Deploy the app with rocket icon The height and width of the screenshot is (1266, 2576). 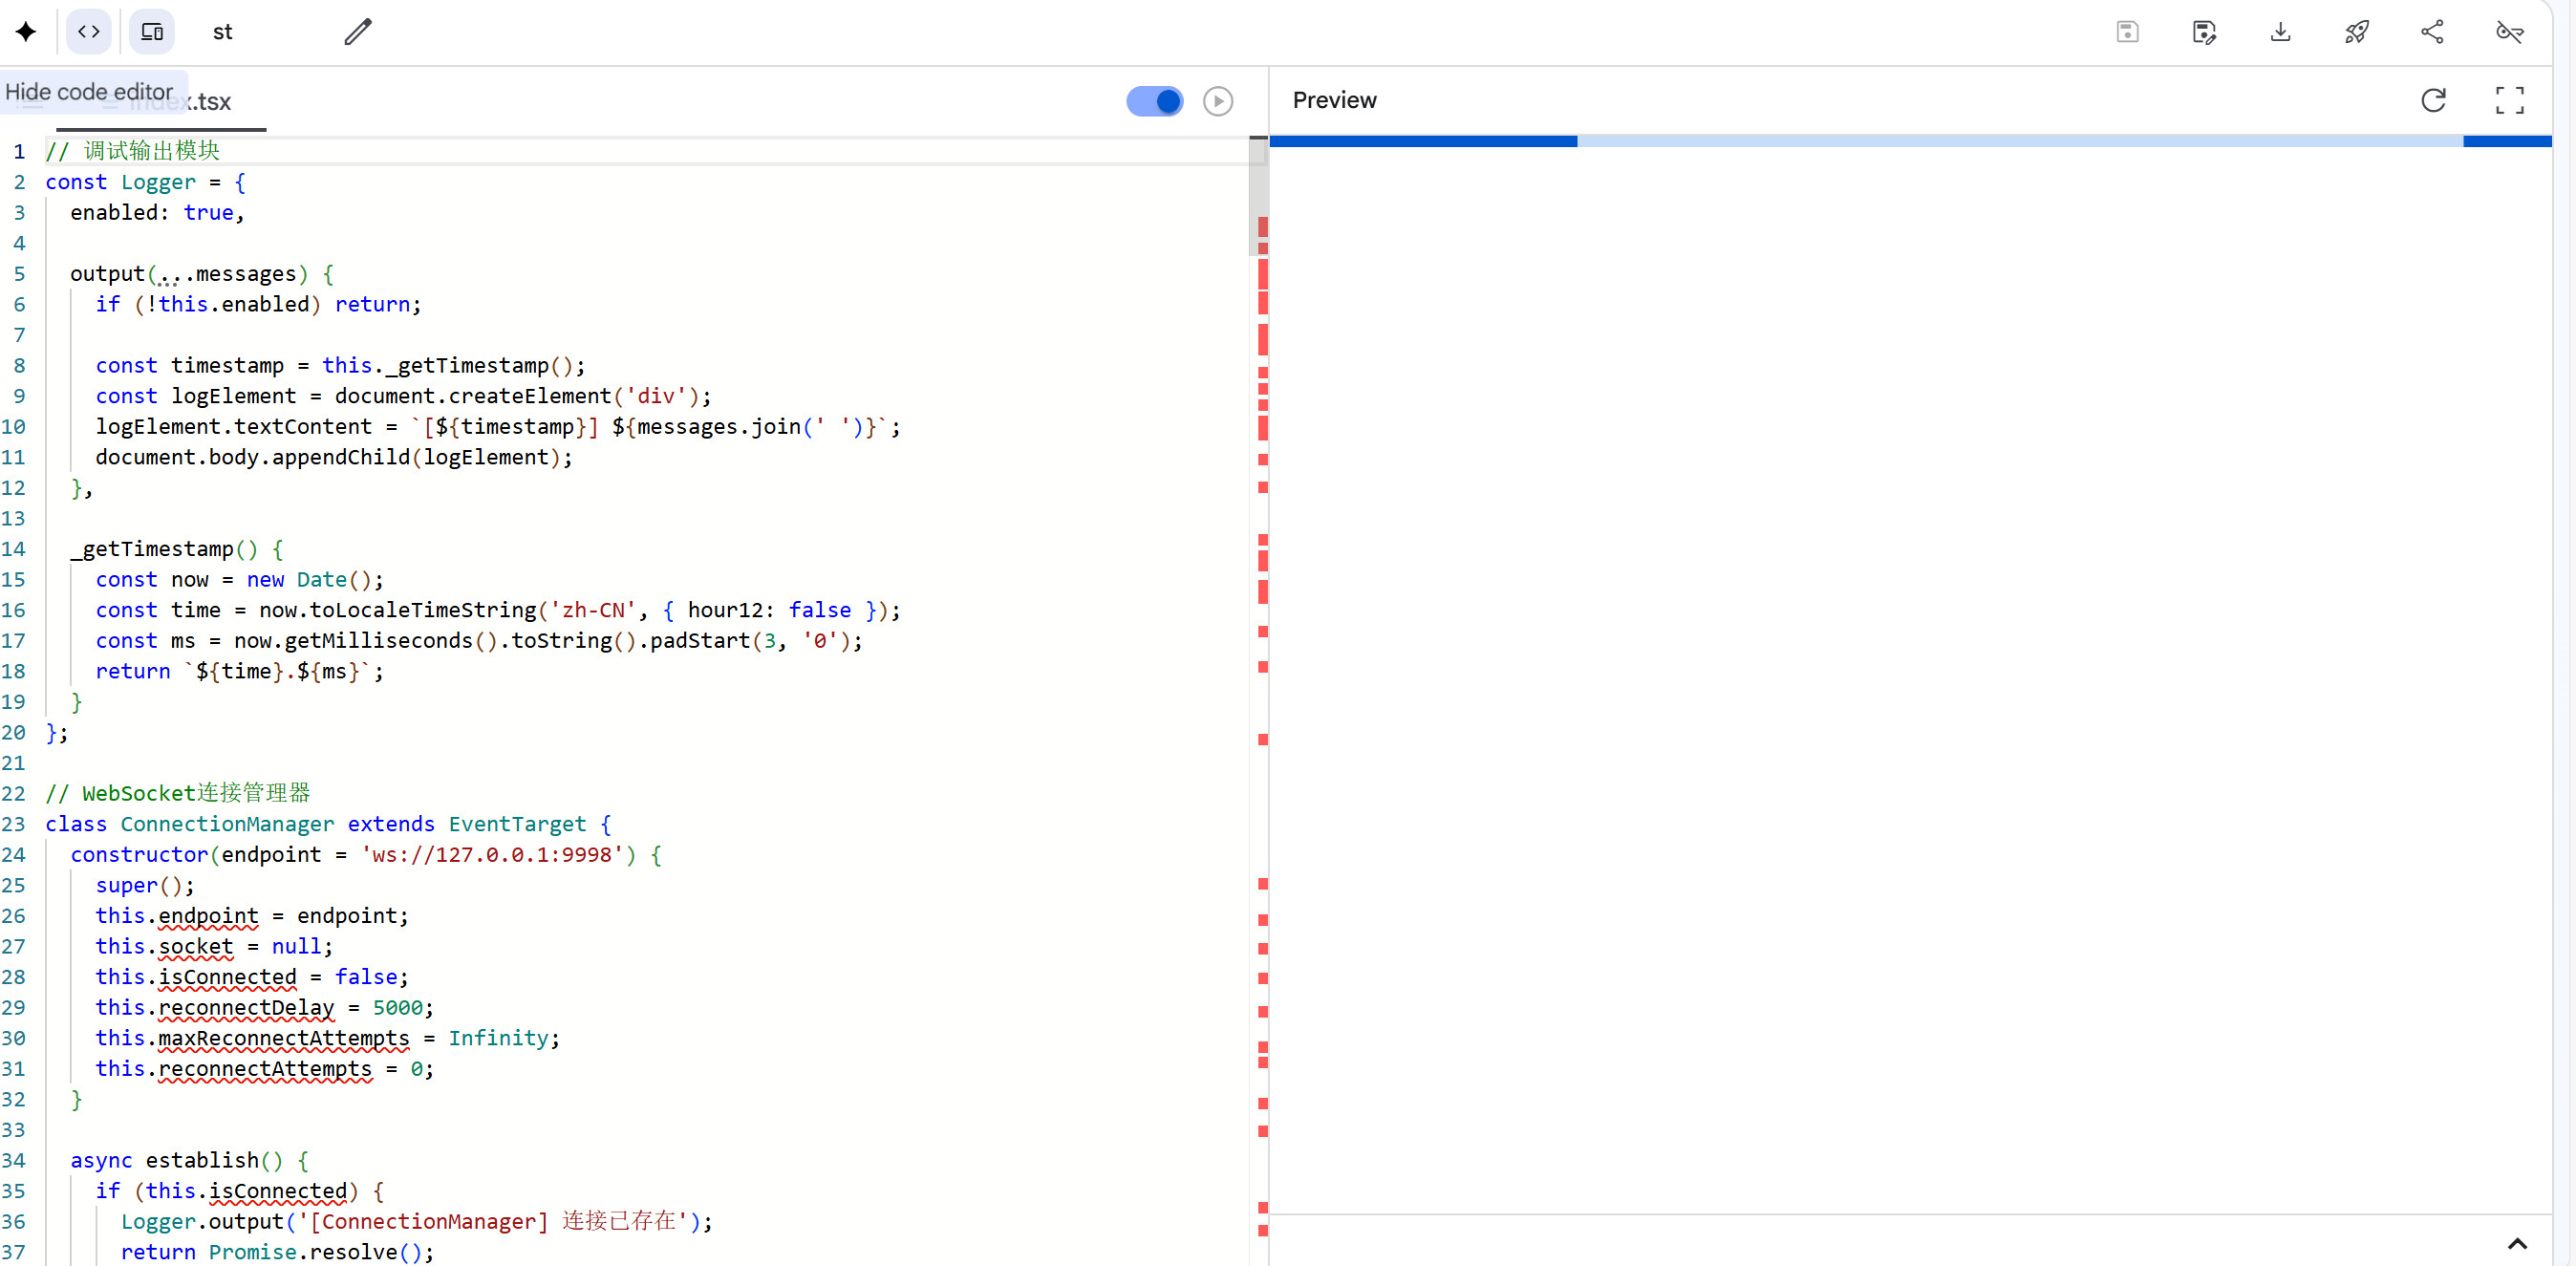point(2356,32)
